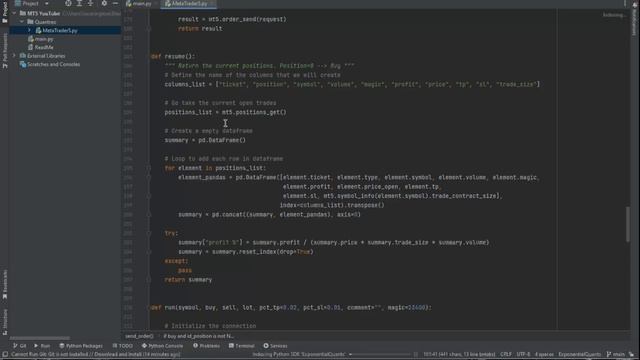640x360 pixels.
Task: Change the UTF-8 file encoding
Action: (x=523, y=354)
